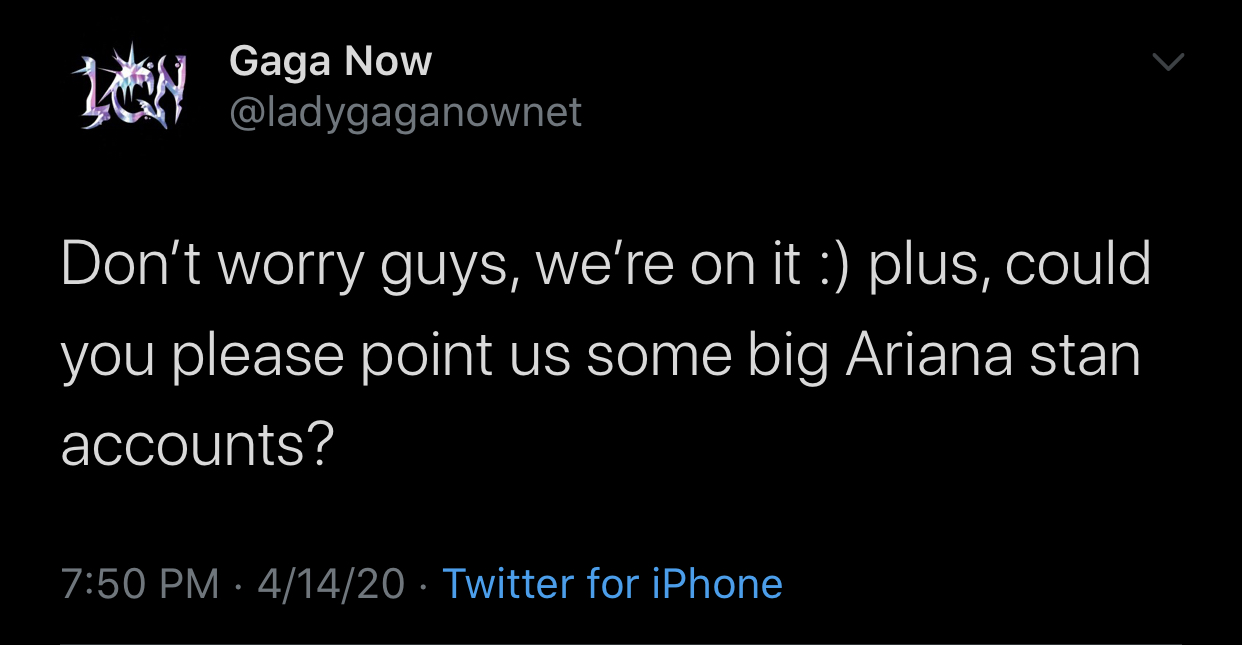Viewport: 1242px width, 645px height.
Task: Click the Gaga Now display name
Action: tap(330, 62)
